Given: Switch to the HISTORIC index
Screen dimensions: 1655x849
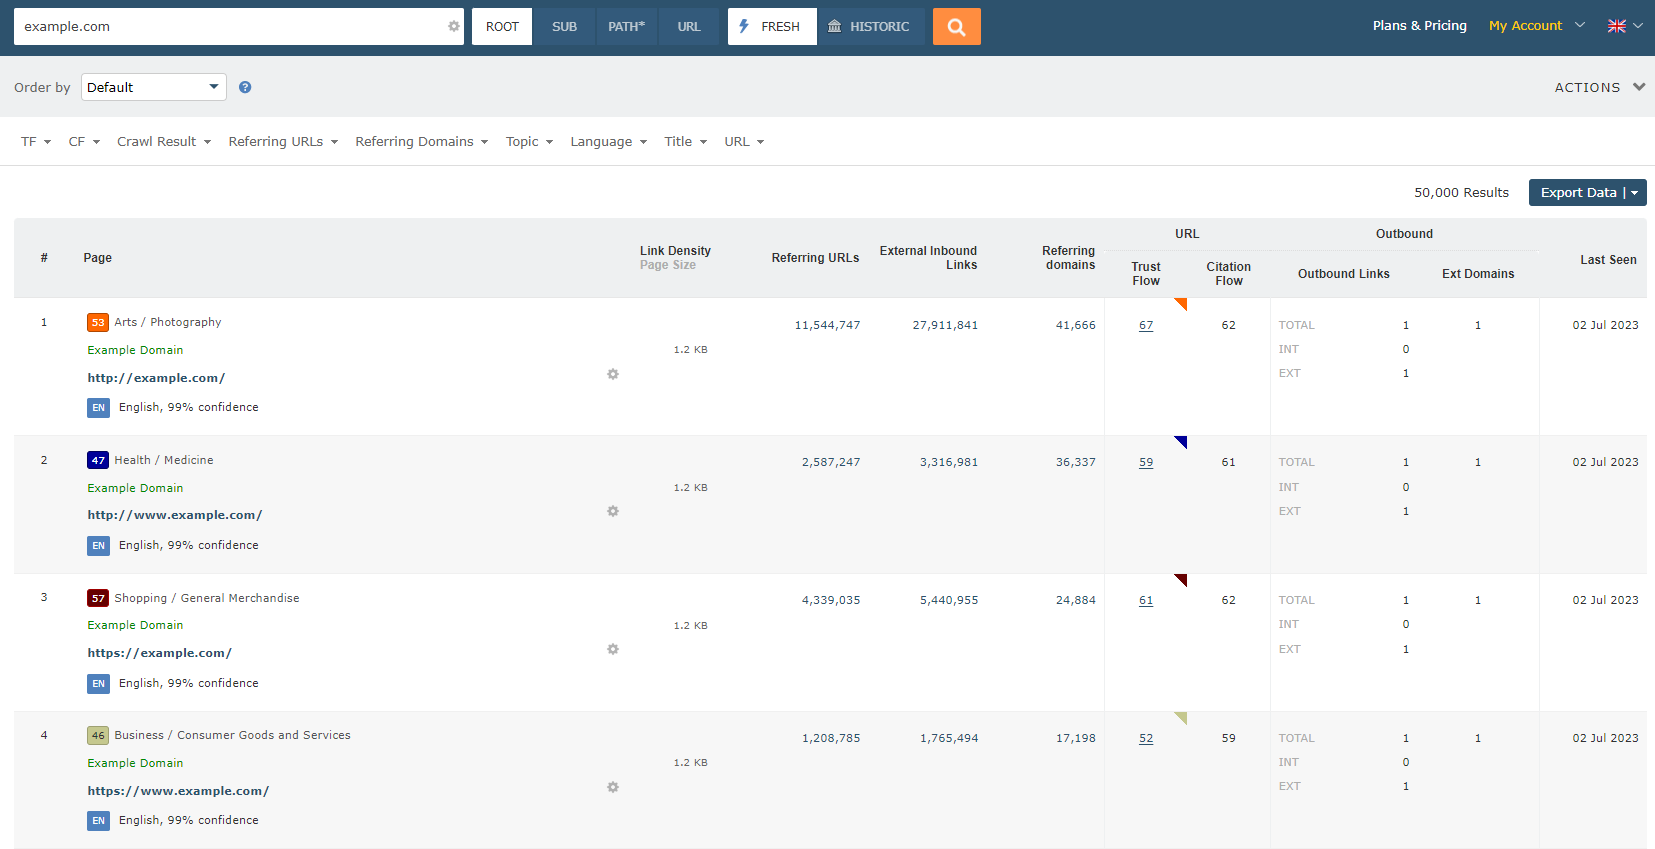Looking at the screenshot, I should [869, 27].
